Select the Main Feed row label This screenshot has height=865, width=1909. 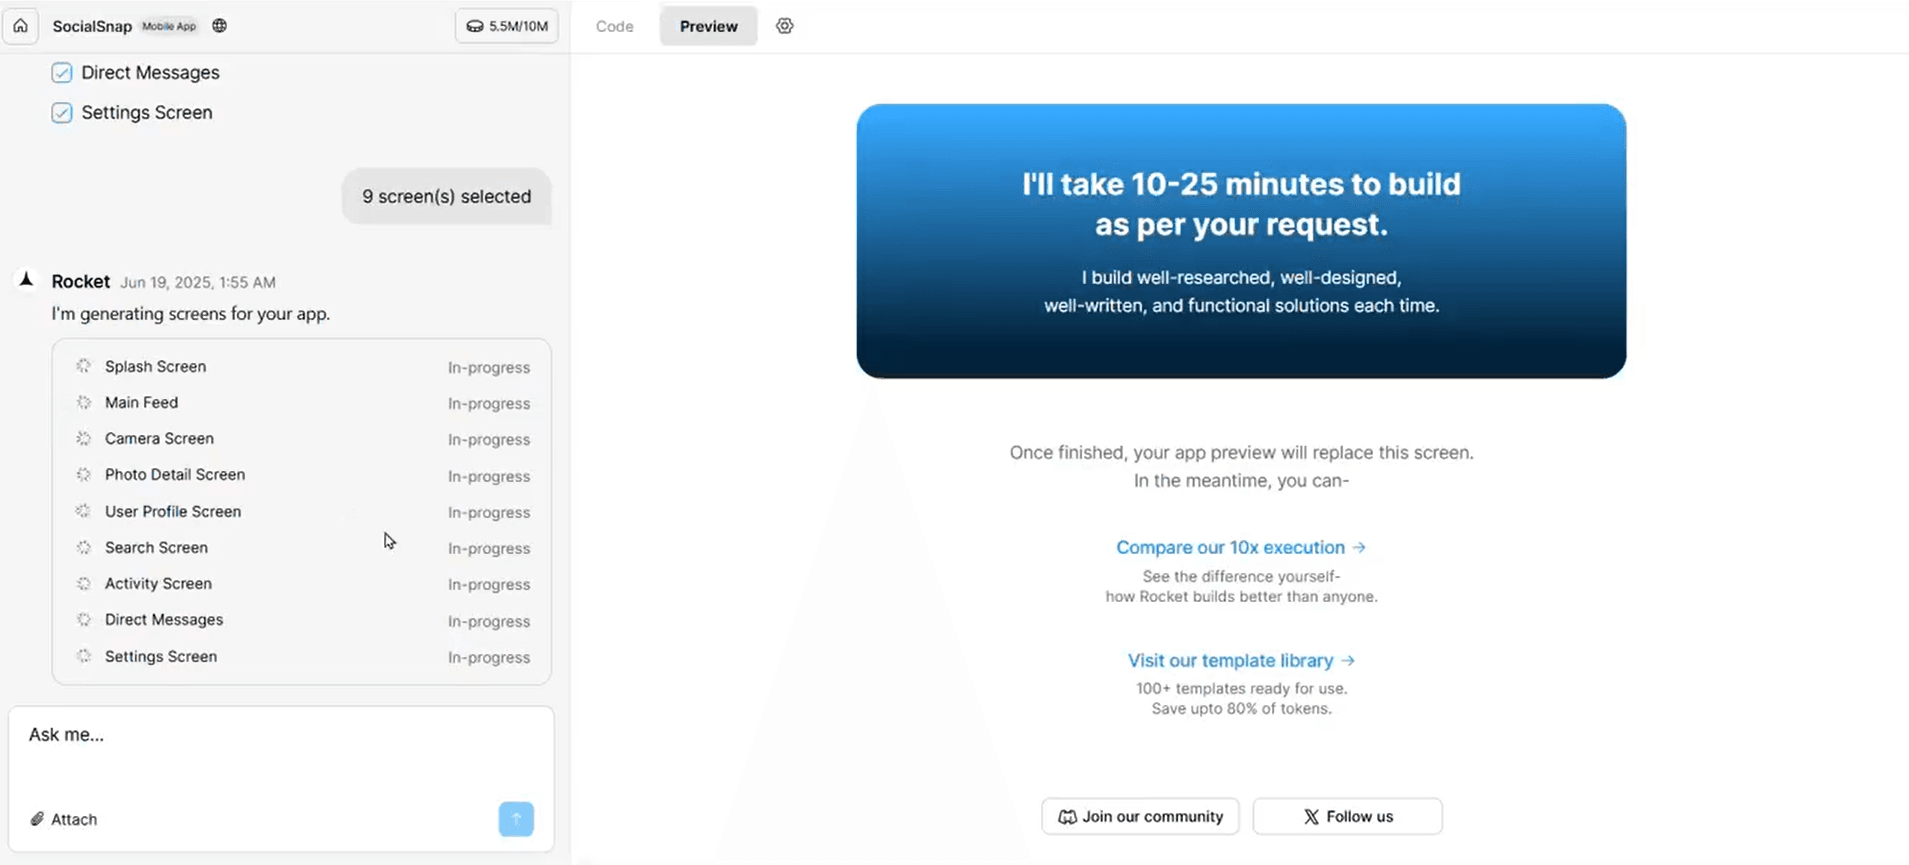(141, 402)
